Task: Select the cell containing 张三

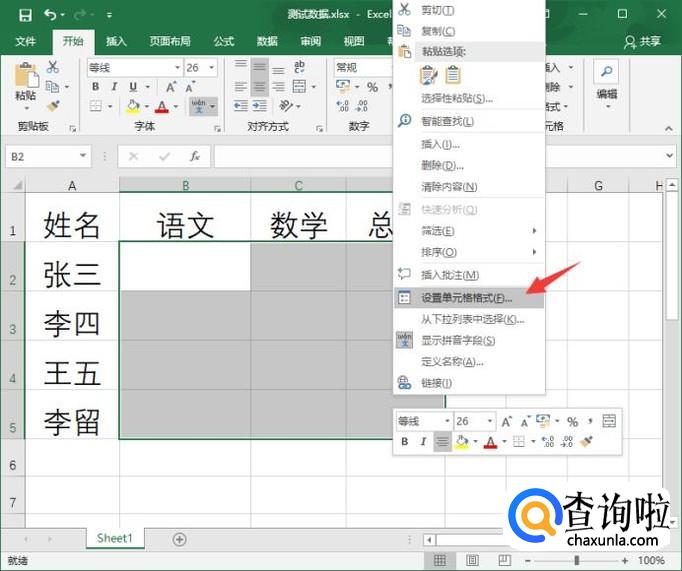Action: [72, 276]
